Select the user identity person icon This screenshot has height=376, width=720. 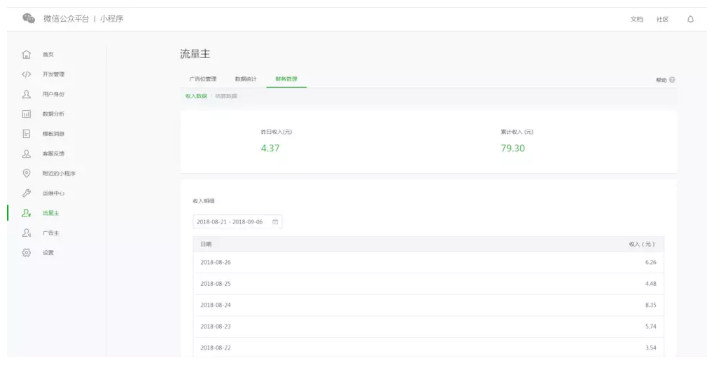27,94
